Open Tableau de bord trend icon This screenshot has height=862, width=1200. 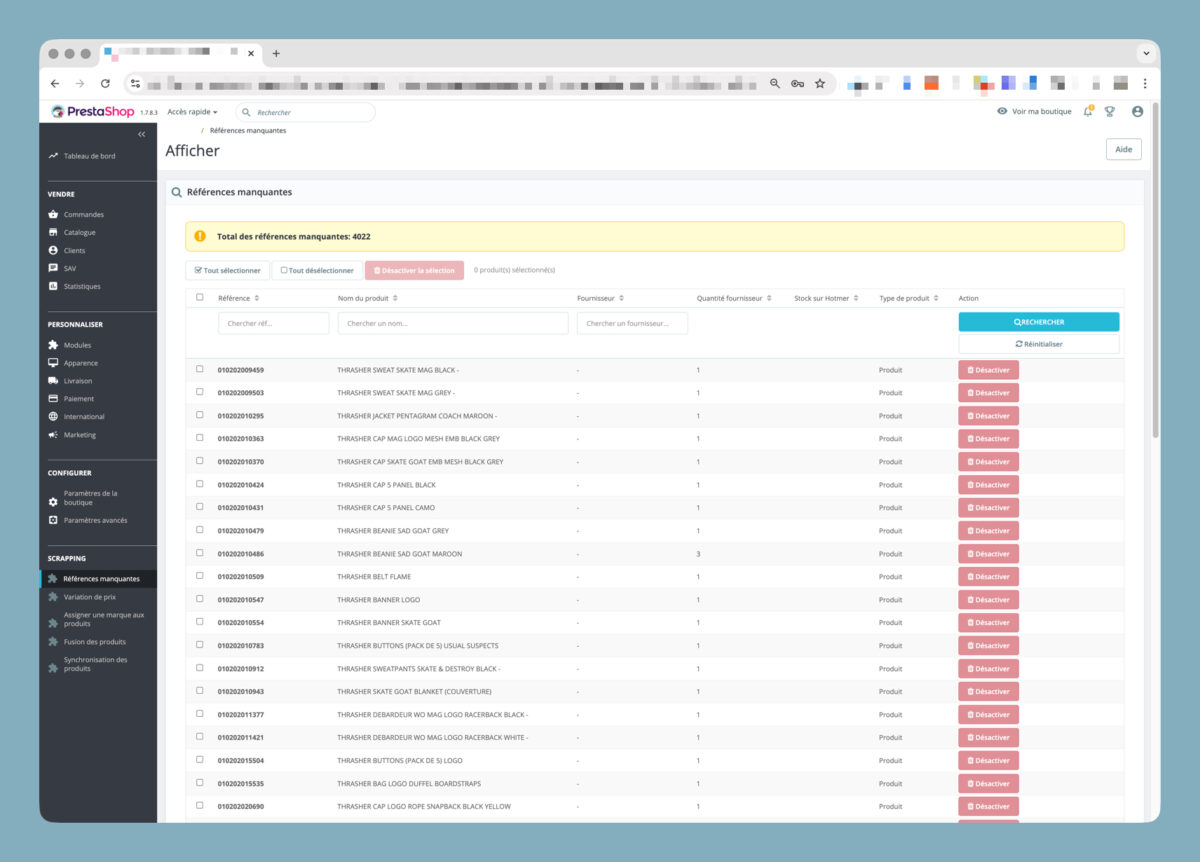tap(53, 156)
